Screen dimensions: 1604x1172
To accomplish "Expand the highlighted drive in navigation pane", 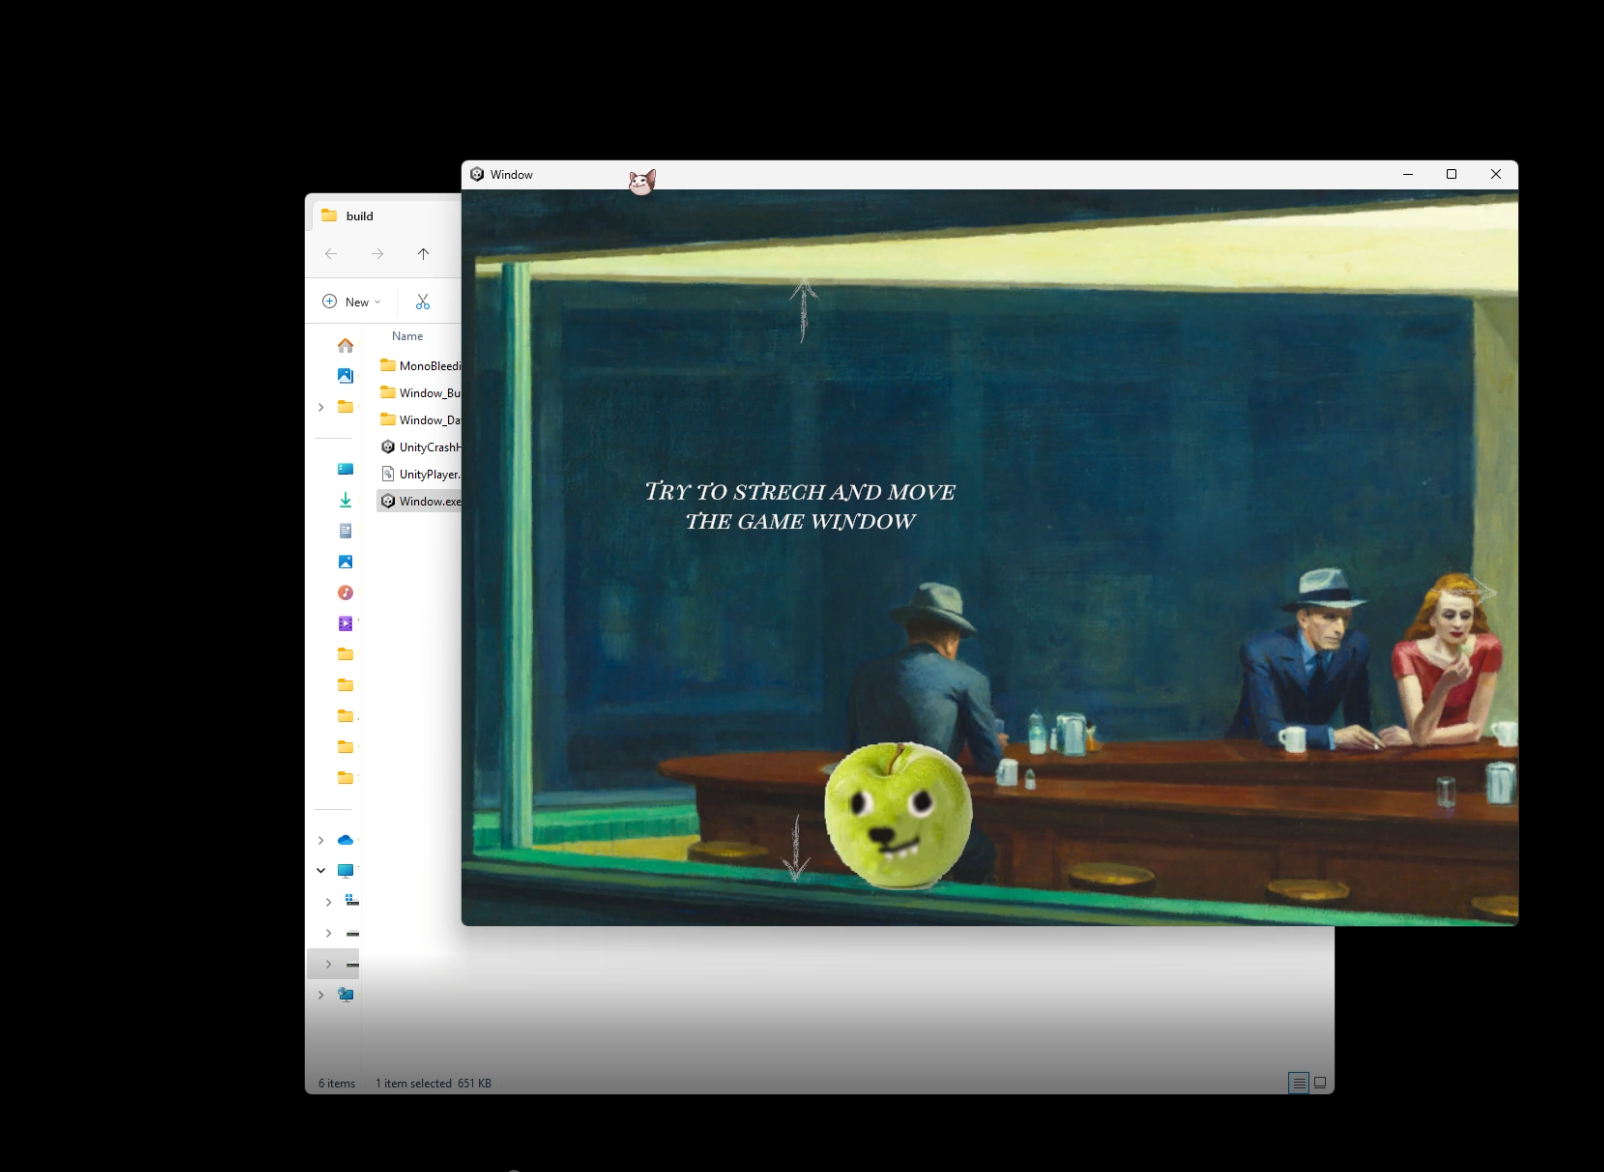I will [328, 964].
